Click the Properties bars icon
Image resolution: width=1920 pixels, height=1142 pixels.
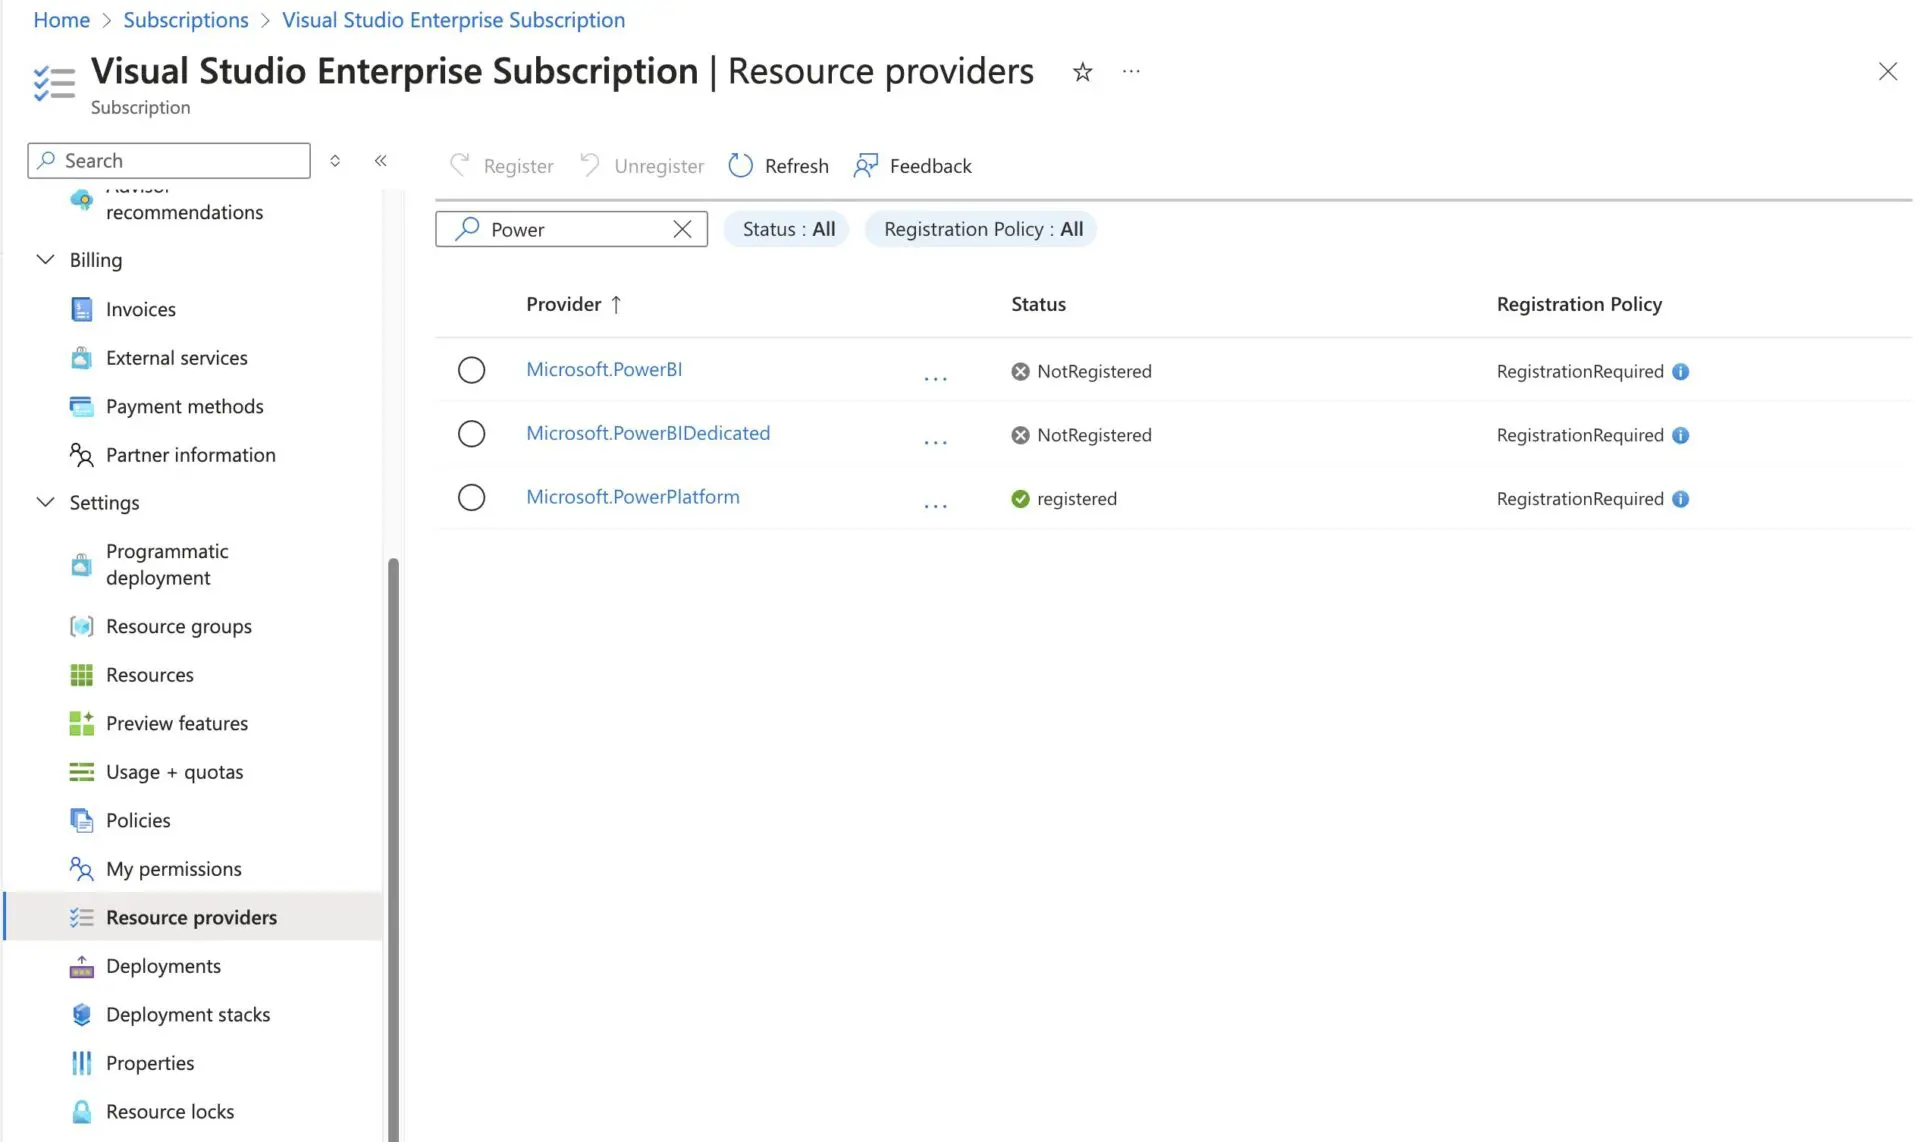(81, 1063)
